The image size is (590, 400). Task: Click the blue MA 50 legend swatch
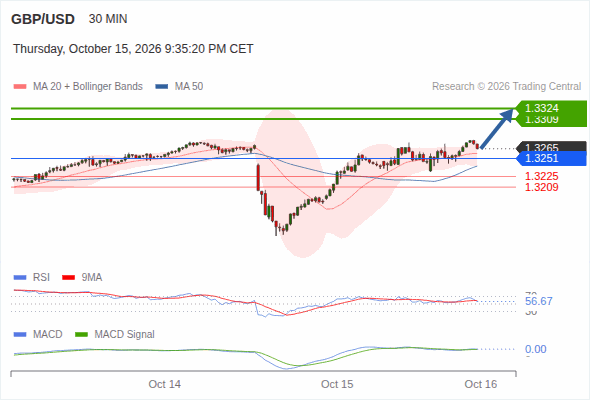click(162, 87)
